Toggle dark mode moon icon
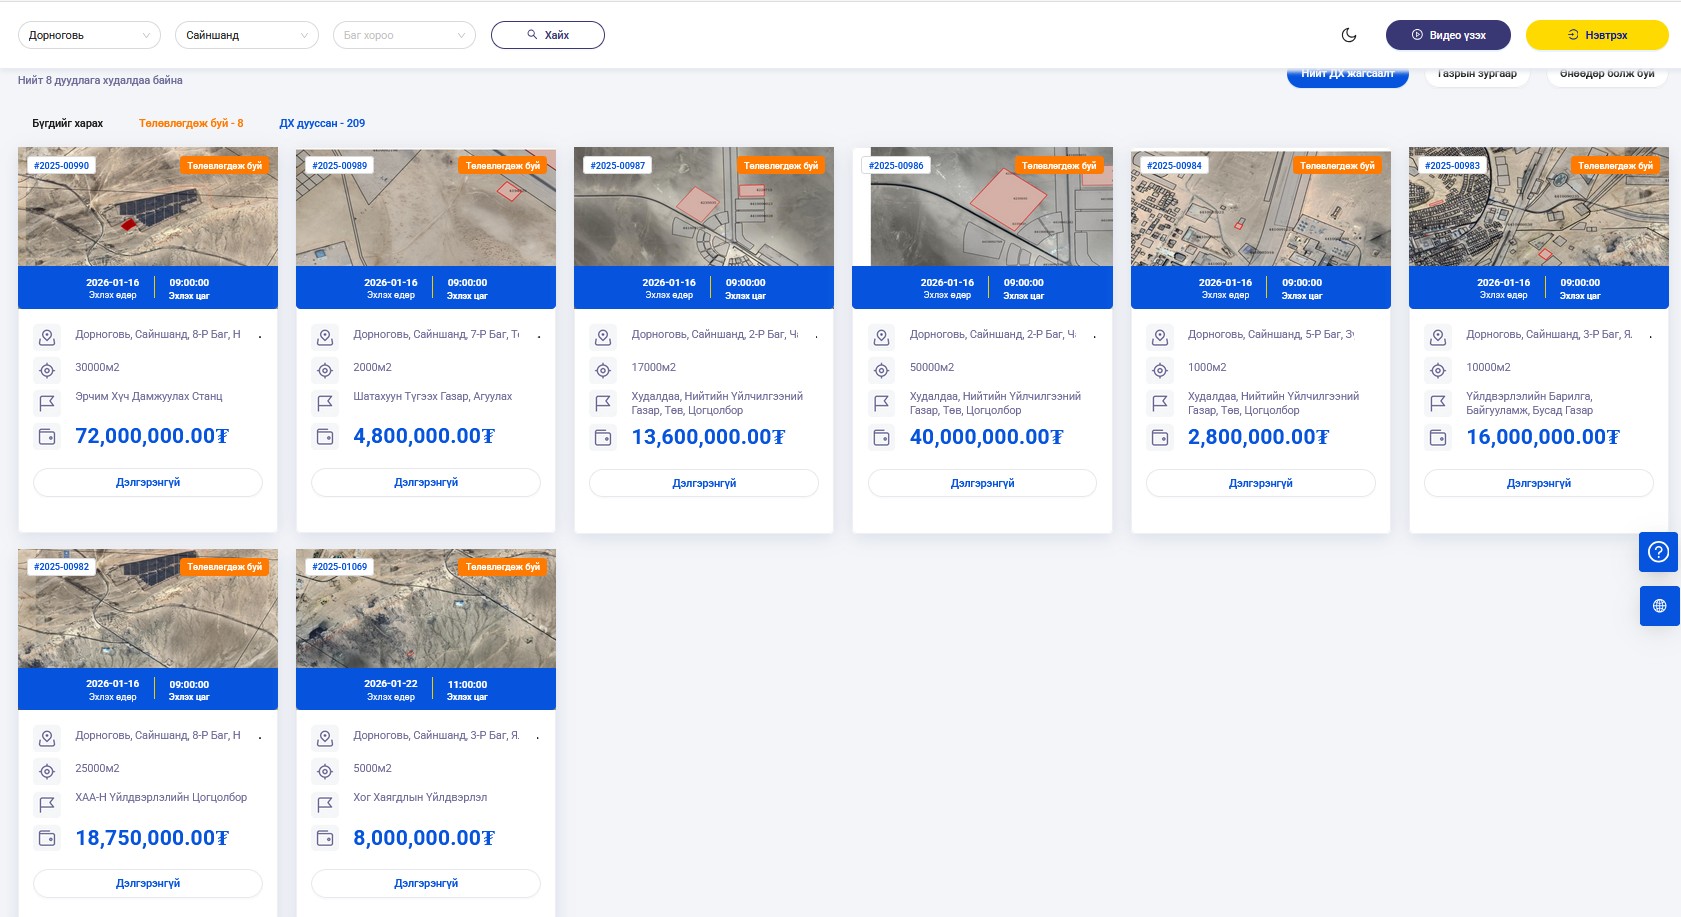The image size is (1681, 917). [1349, 35]
